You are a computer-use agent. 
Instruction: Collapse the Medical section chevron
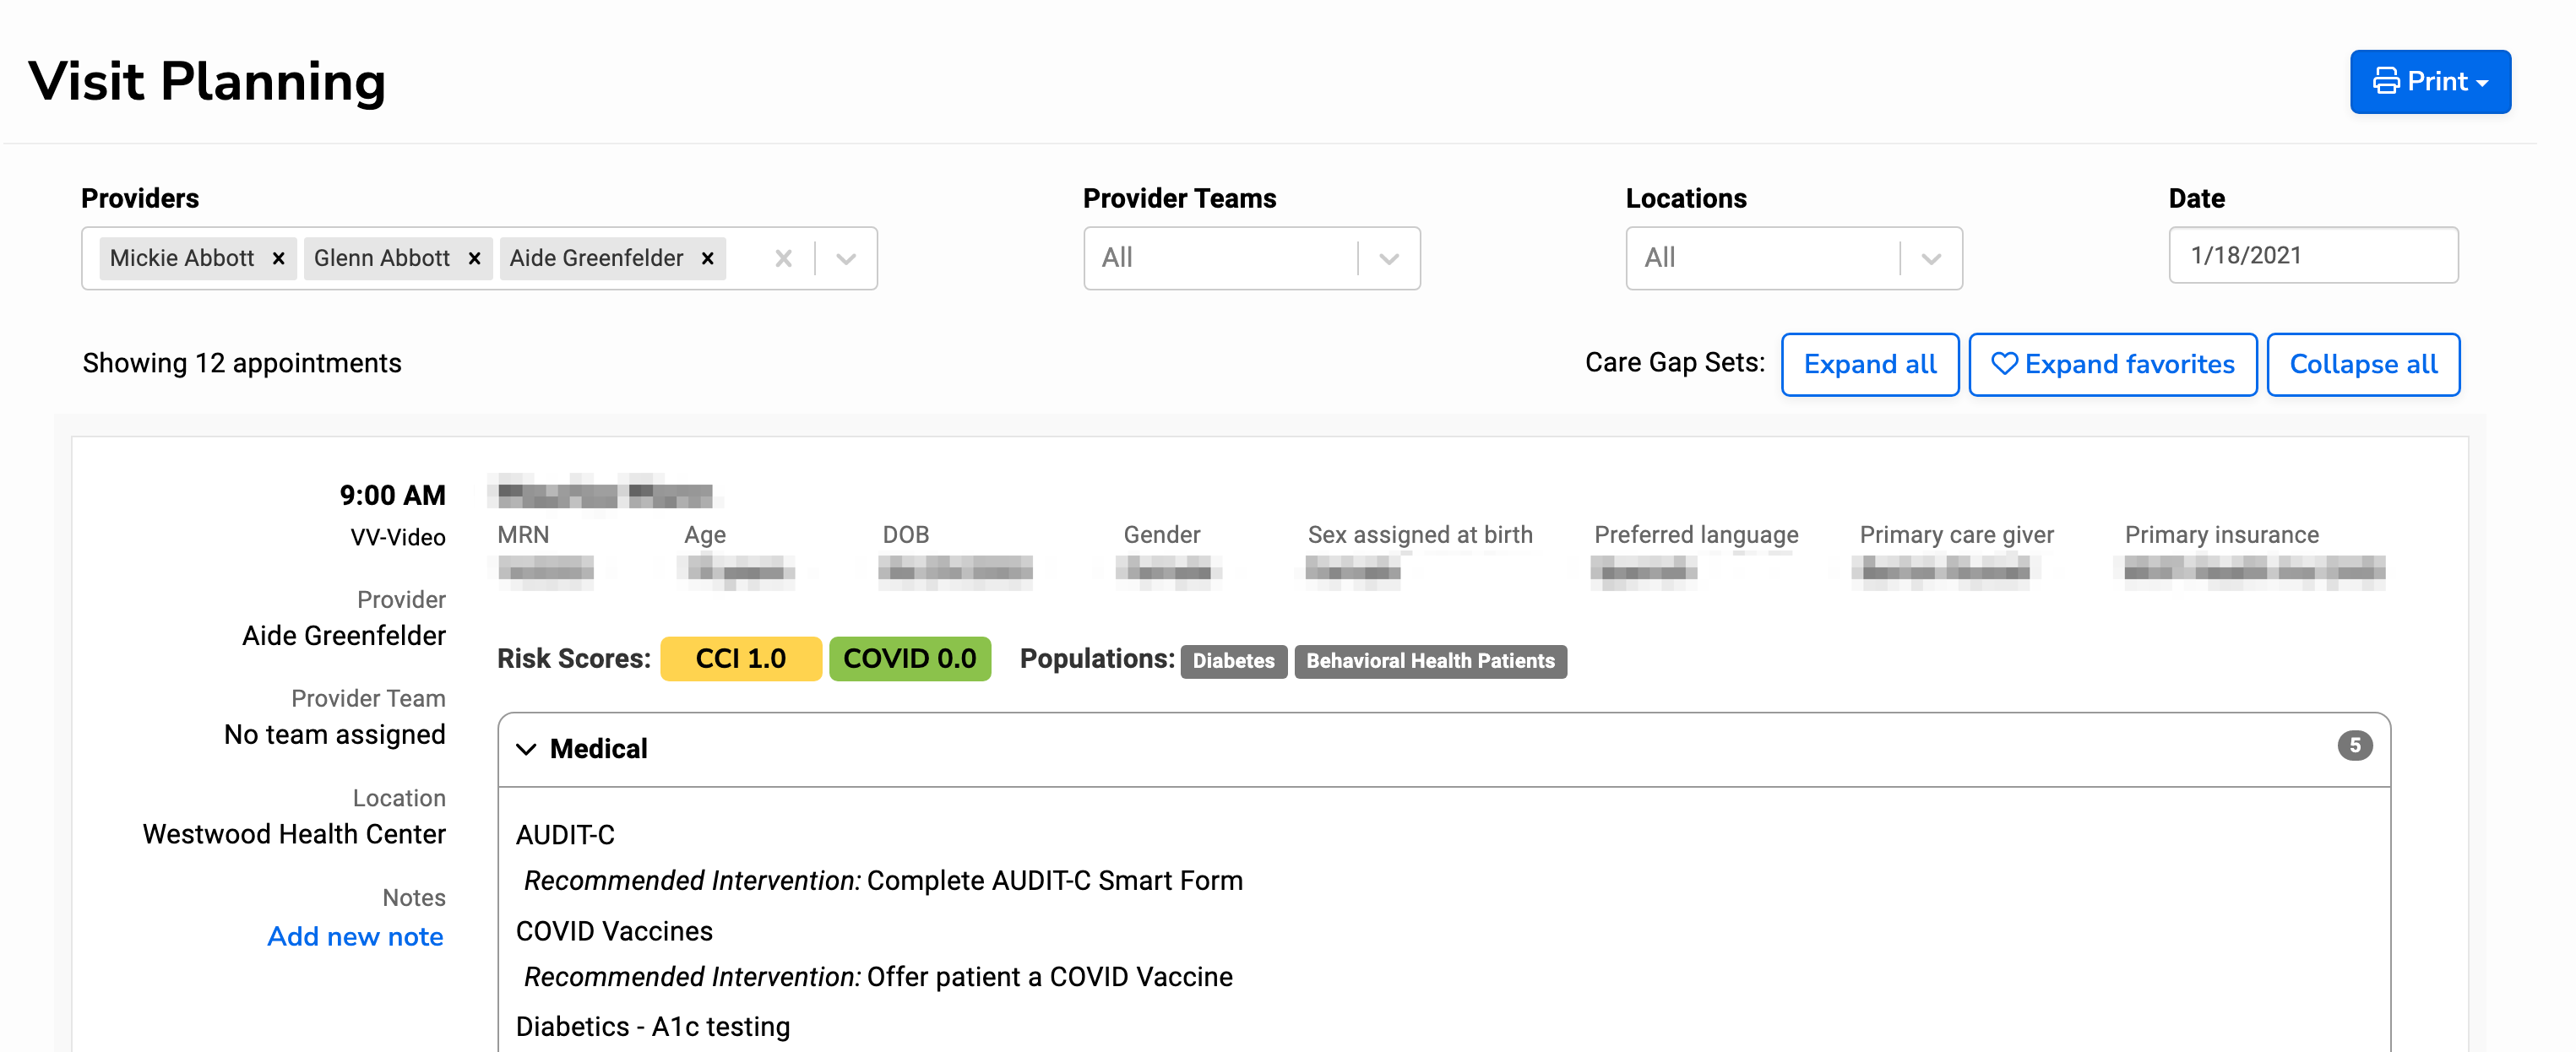pos(526,749)
